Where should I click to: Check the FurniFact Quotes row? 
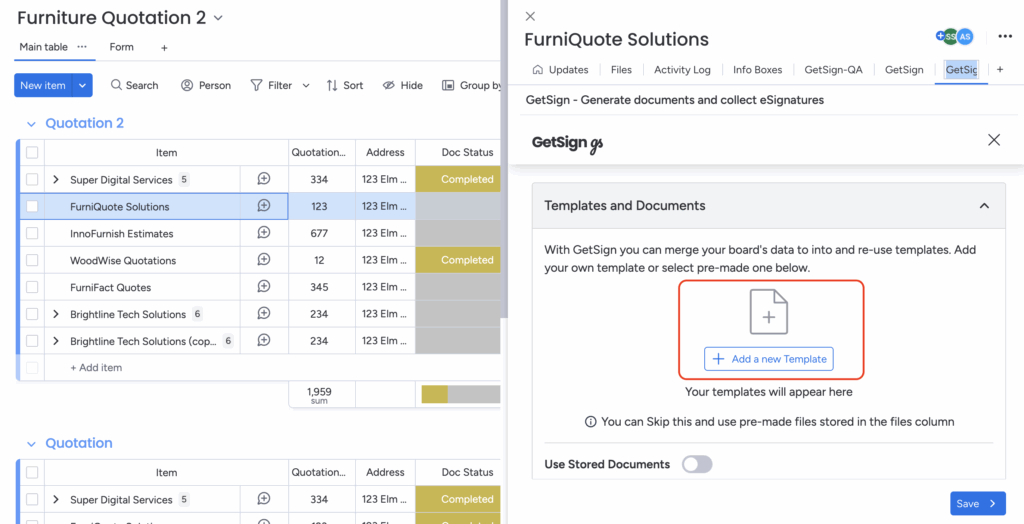point(32,287)
